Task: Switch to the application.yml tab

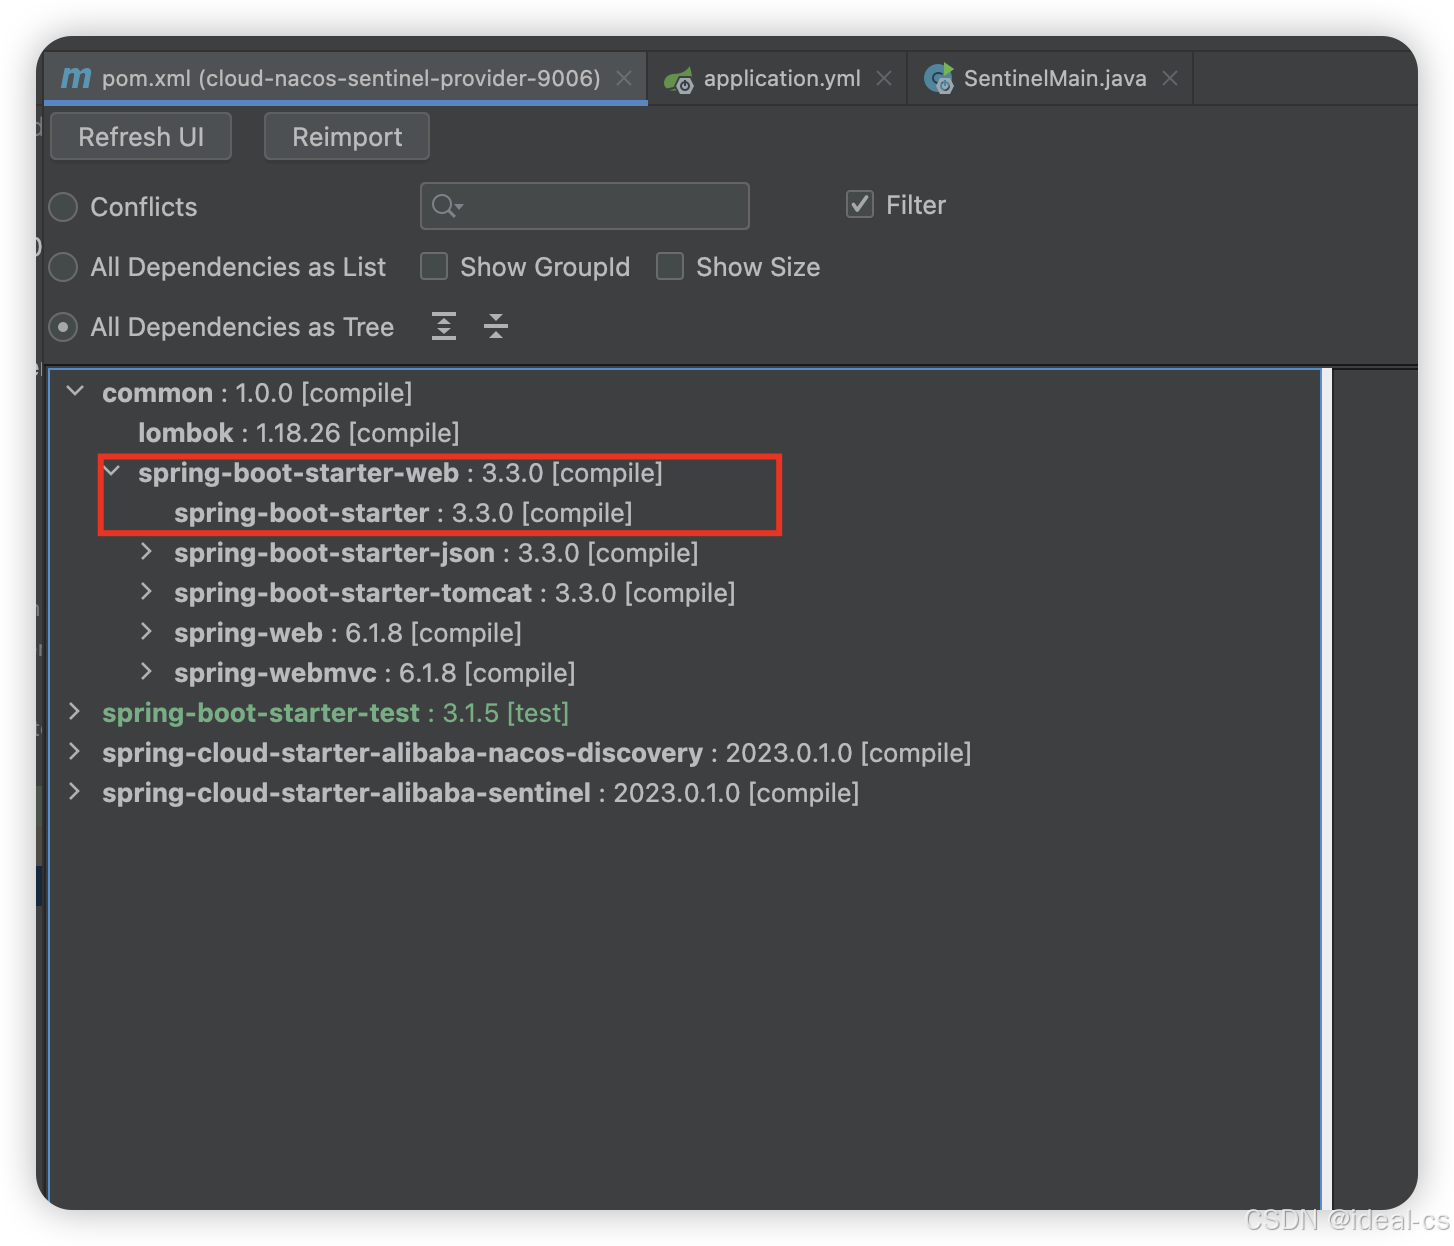Action: click(x=777, y=78)
